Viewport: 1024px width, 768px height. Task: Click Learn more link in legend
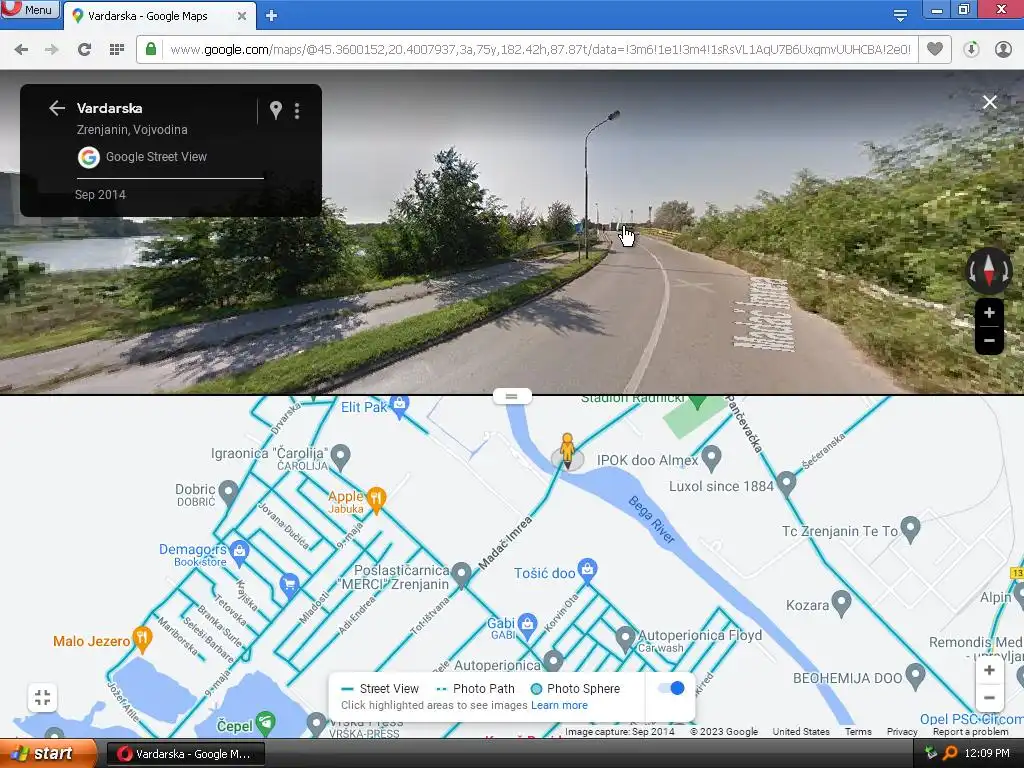pyautogui.click(x=559, y=705)
